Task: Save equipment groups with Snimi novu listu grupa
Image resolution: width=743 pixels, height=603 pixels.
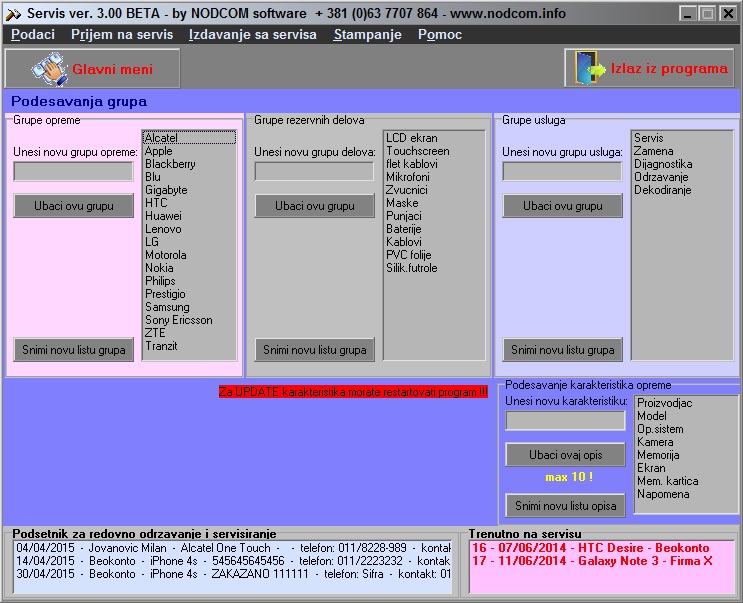Action: [73, 350]
